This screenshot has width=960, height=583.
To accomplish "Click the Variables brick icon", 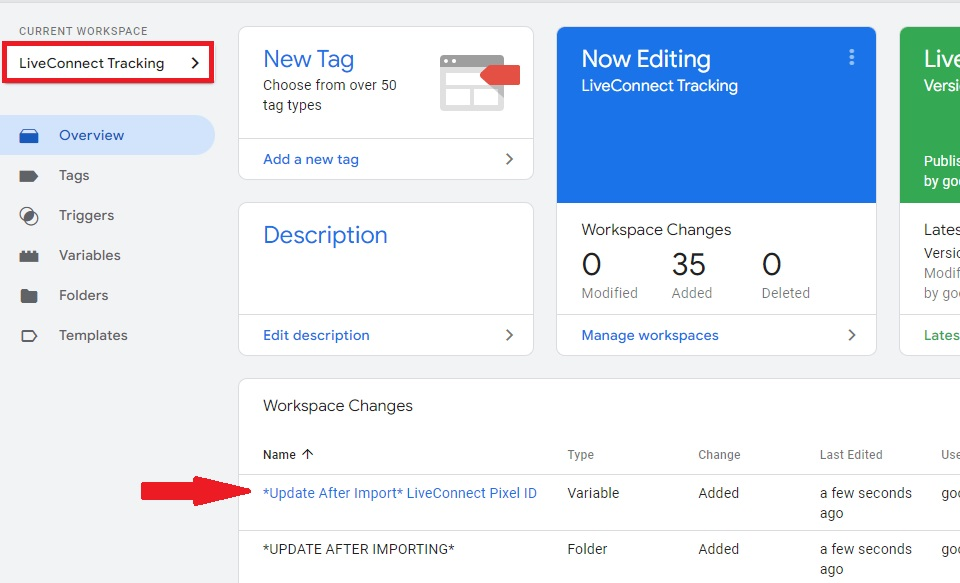I will click(x=29, y=256).
